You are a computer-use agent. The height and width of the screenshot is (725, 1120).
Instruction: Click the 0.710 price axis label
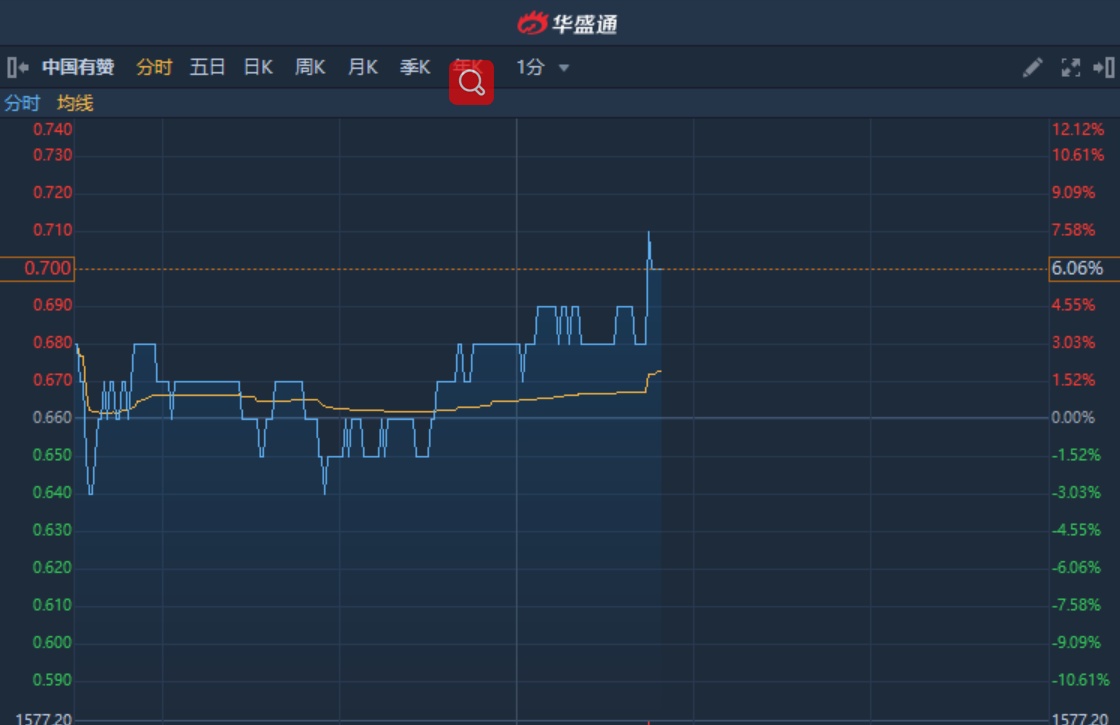point(52,230)
